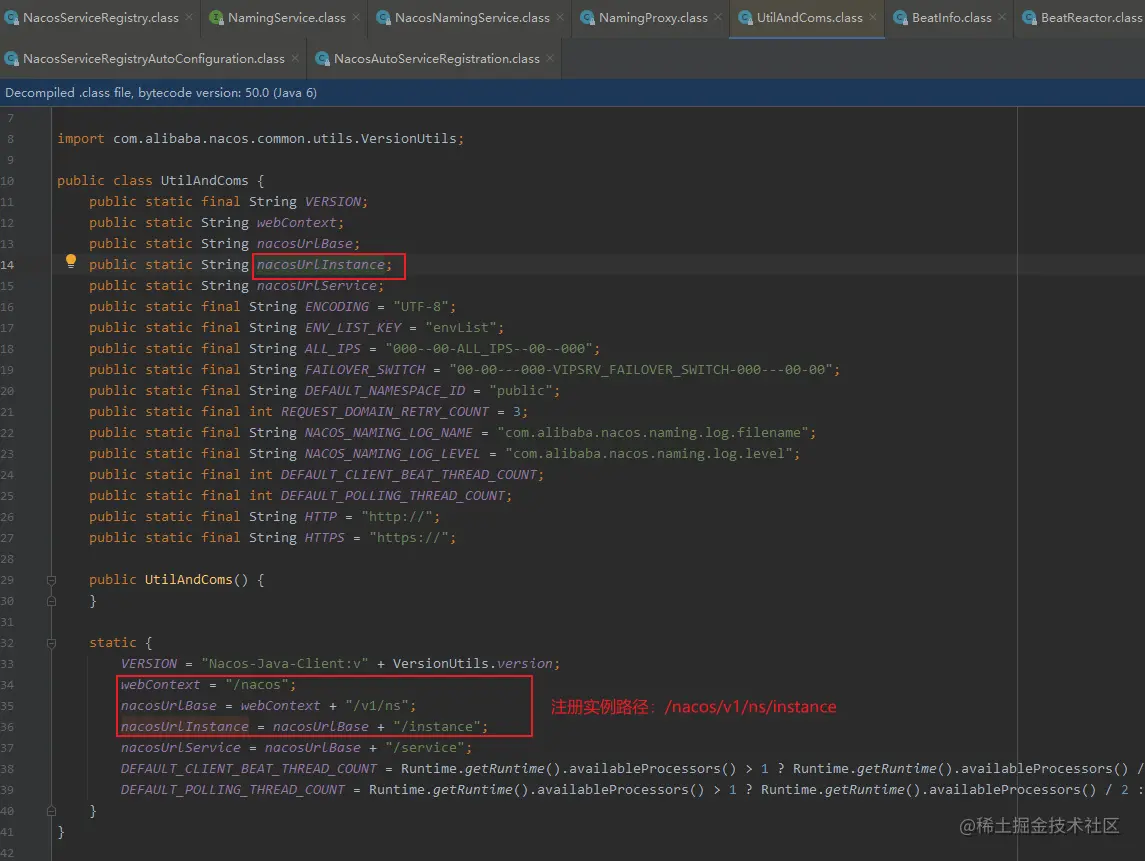Click the "/instance" string on line 36
The height and width of the screenshot is (861, 1145).
(x=437, y=727)
